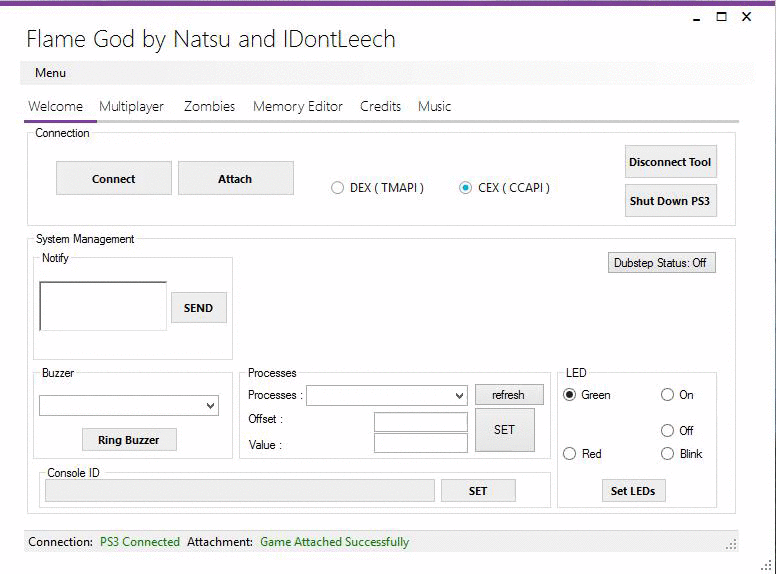This screenshot has height=574, width=776.
Task: Open the Menu item
Action: click(50, 73)
